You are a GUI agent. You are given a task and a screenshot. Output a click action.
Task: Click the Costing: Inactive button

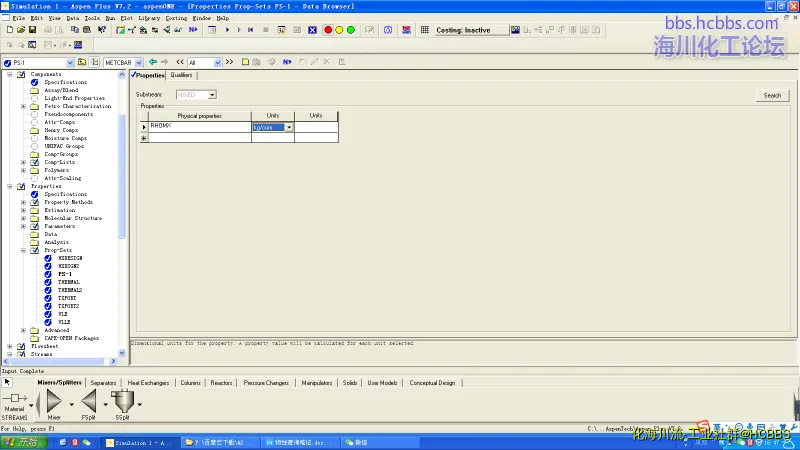471,30
